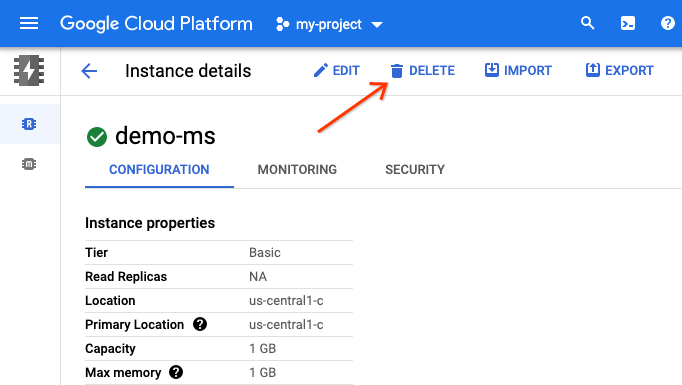Open the my-project project picker

pyautogui.click(x=329, y=24)
